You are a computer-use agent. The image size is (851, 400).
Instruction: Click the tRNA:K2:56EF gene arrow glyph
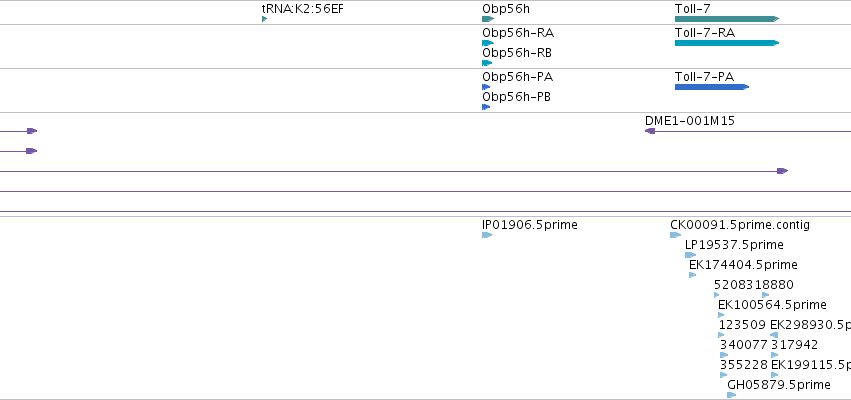pos(264,19)
